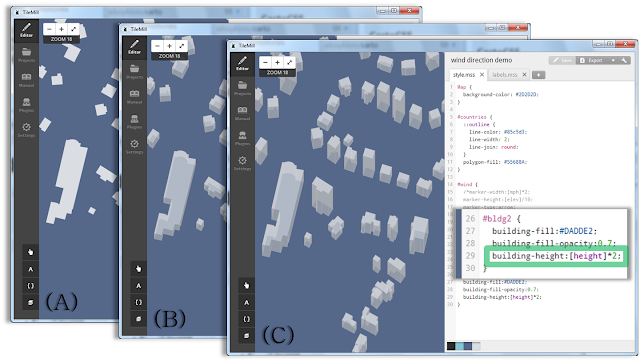Open the layers stack tool in window C
The width and height of the screenshot is (640, 362).
coord(246,336)
